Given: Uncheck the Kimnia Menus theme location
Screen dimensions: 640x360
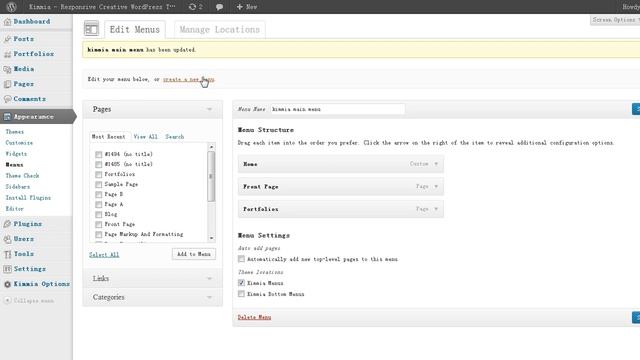Looking at the screenshot, I should [x=241, y=282].
